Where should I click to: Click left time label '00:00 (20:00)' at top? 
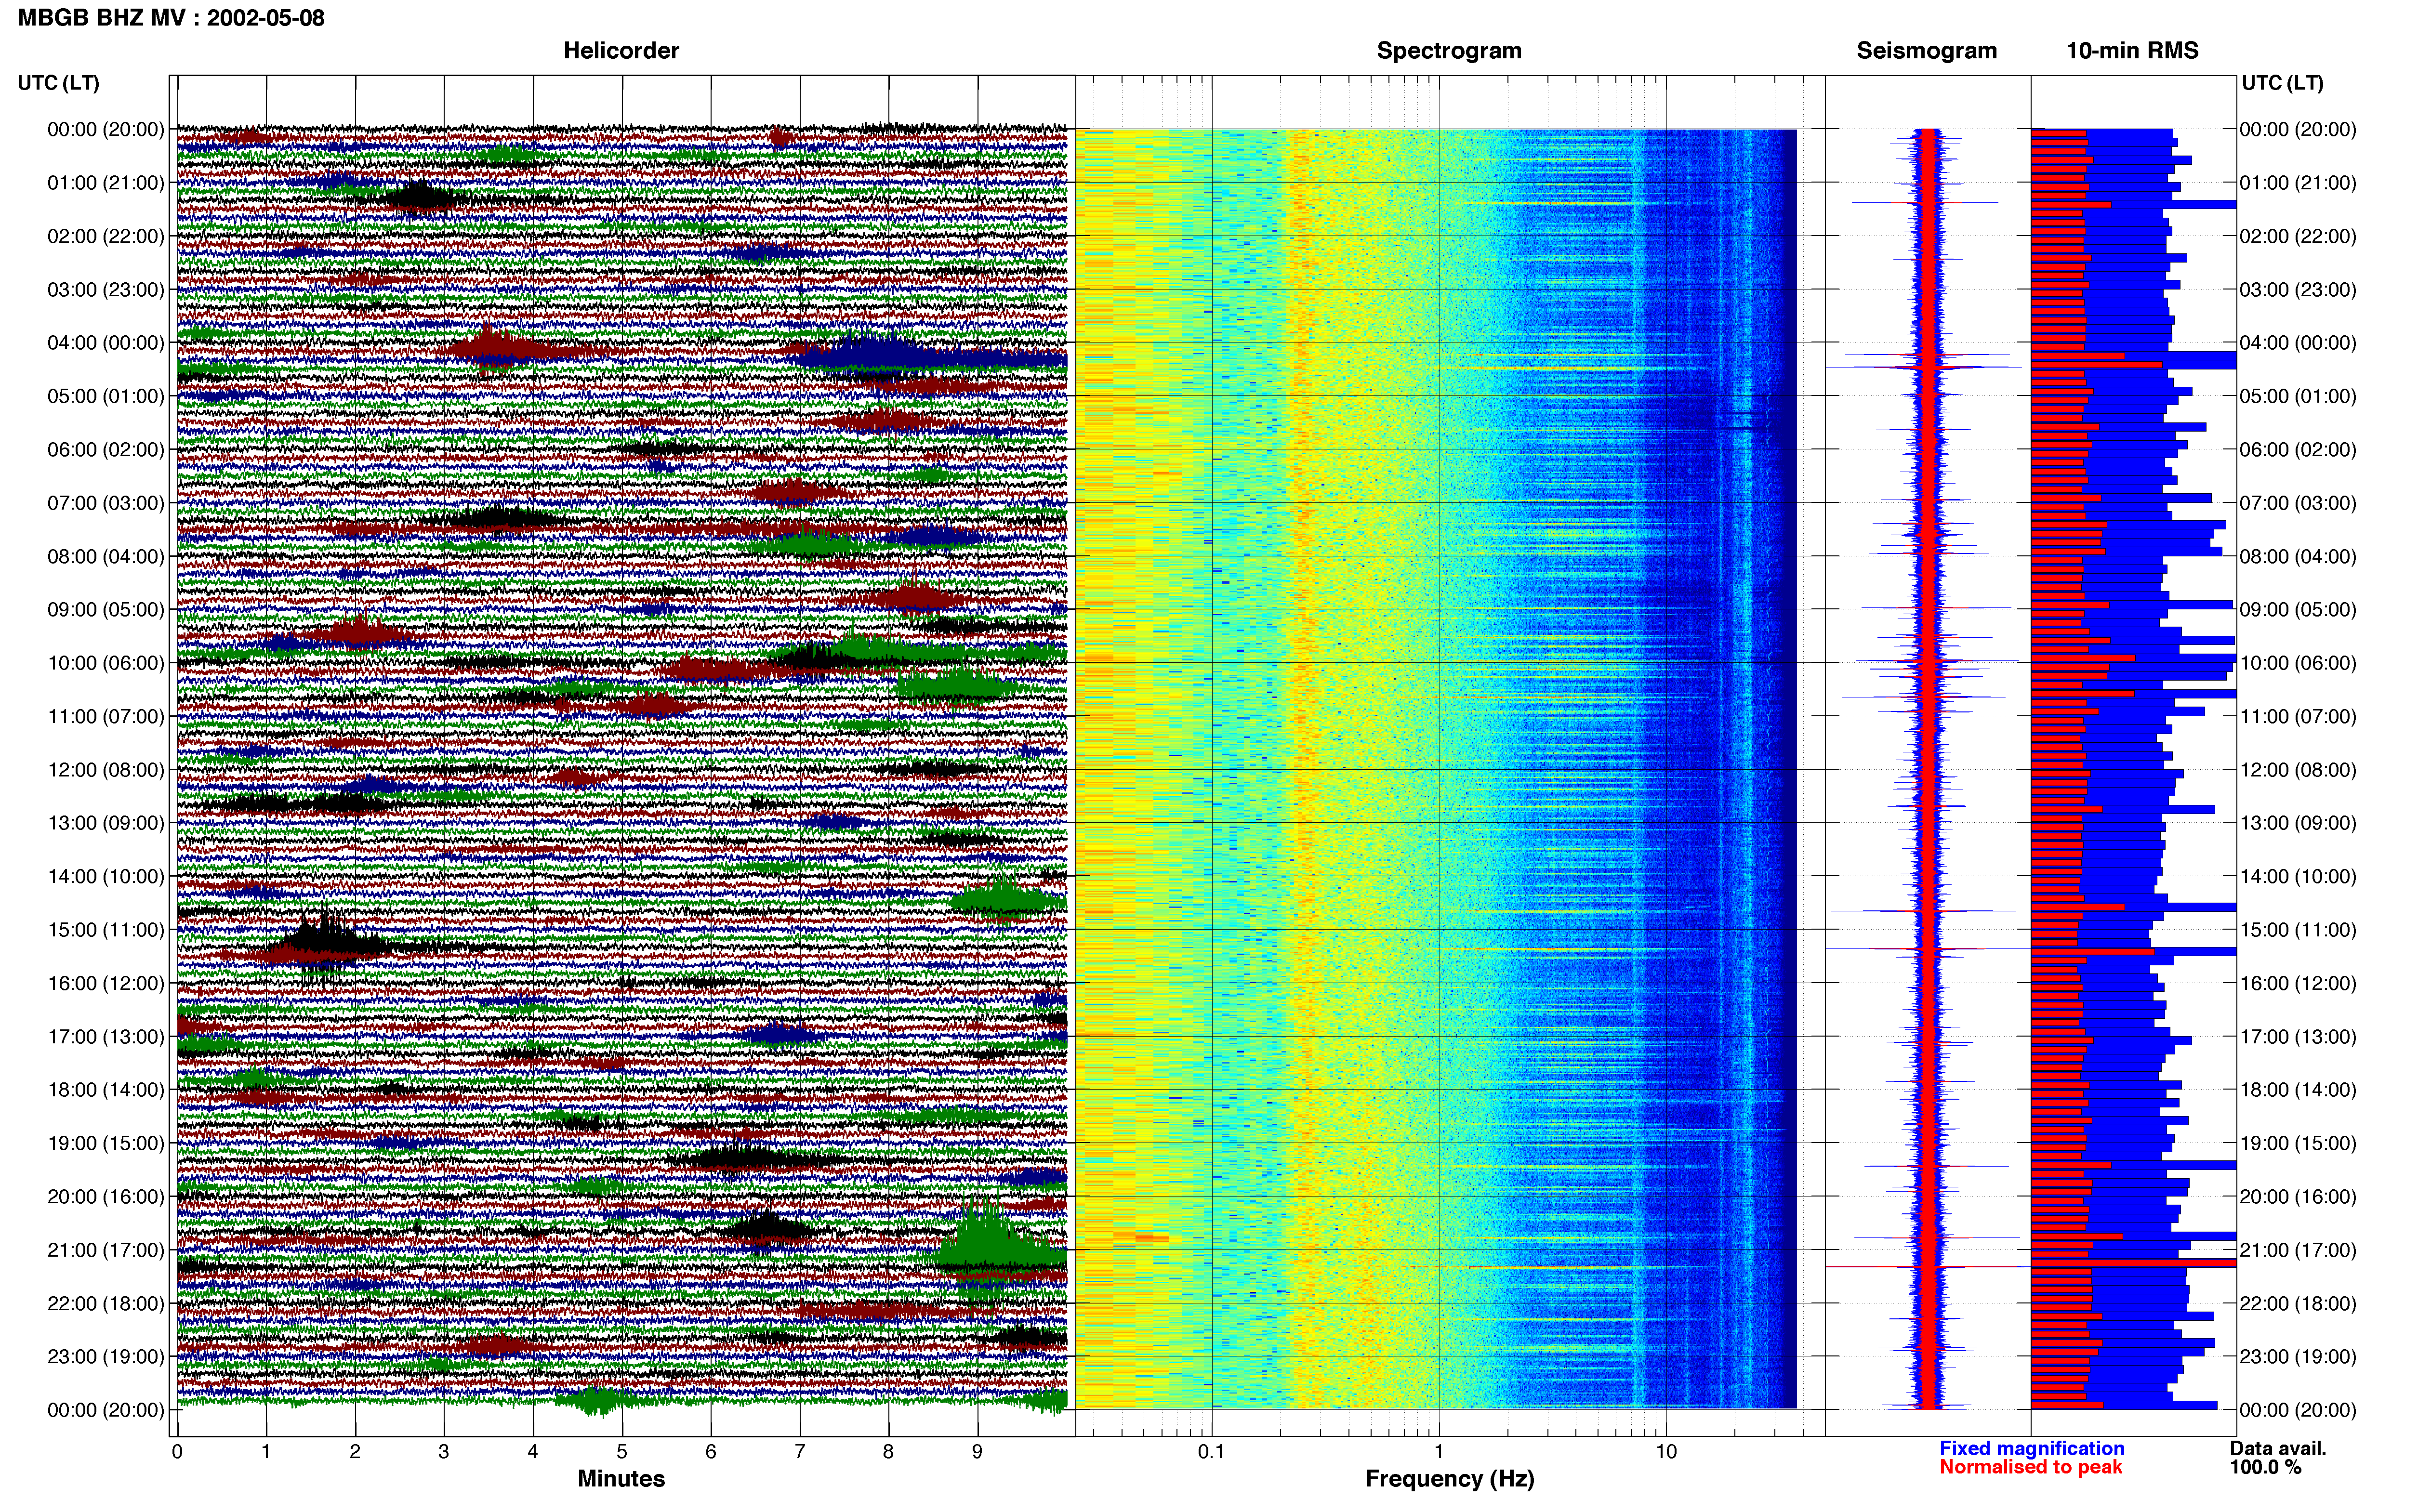click(x=105, y=129)
